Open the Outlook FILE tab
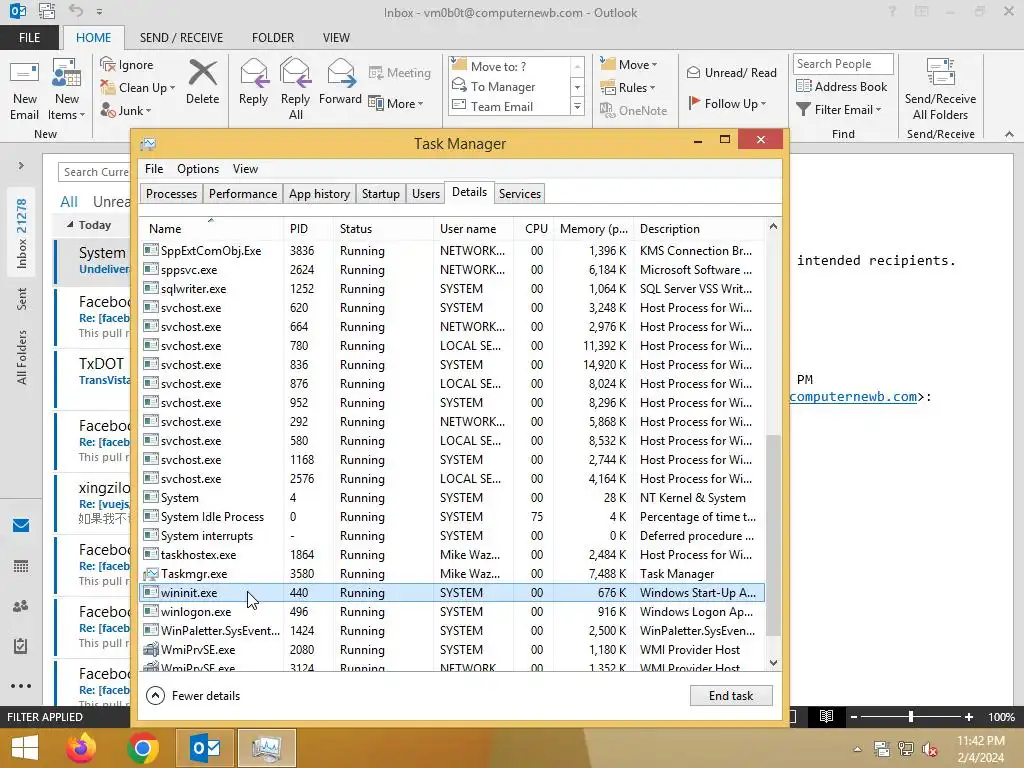Image resolution: width=1024 pixels, height=768 pixels. 29,37
